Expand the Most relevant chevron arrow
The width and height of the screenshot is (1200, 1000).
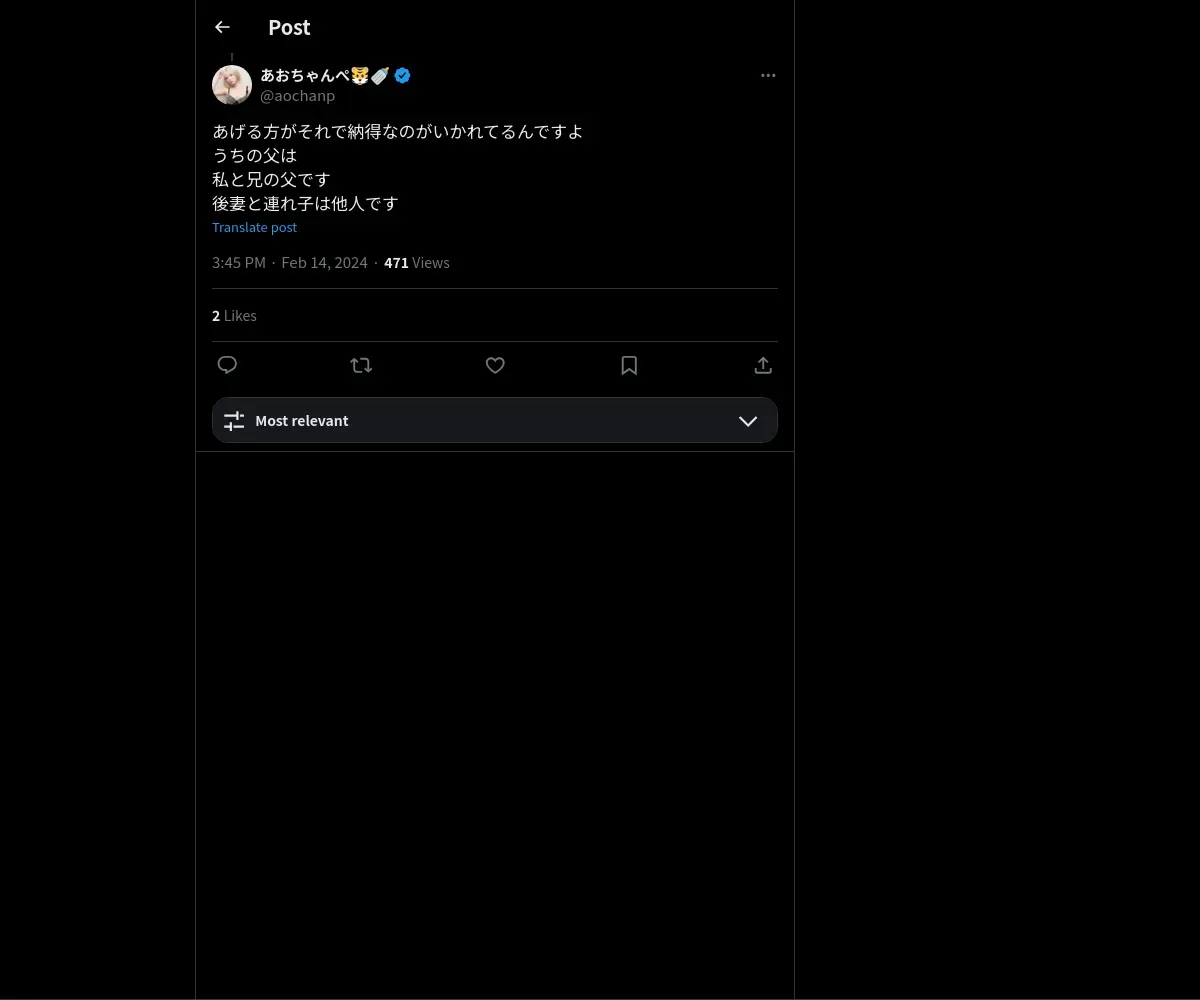pos(748,421)
